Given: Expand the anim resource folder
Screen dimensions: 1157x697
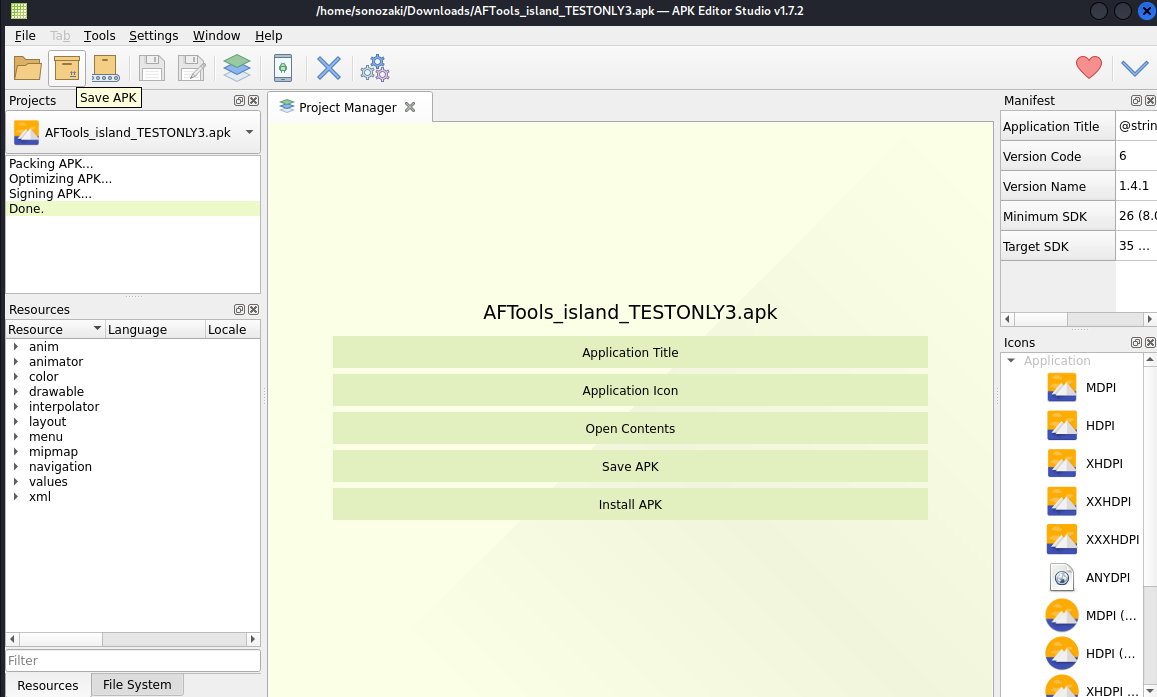Looking at the screenshot, I should point(15,347).
